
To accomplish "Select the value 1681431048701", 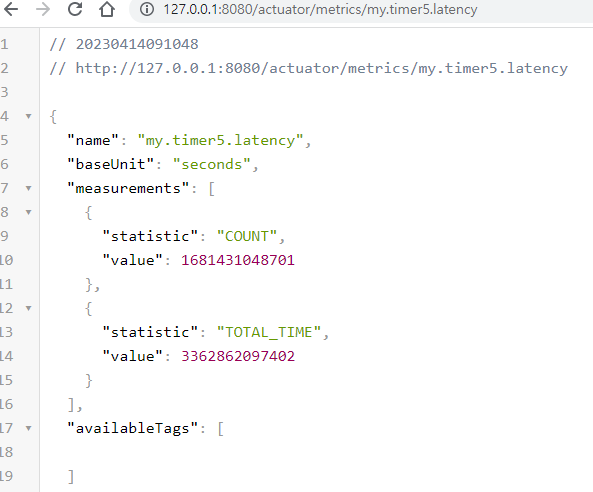I will (238, 260).
